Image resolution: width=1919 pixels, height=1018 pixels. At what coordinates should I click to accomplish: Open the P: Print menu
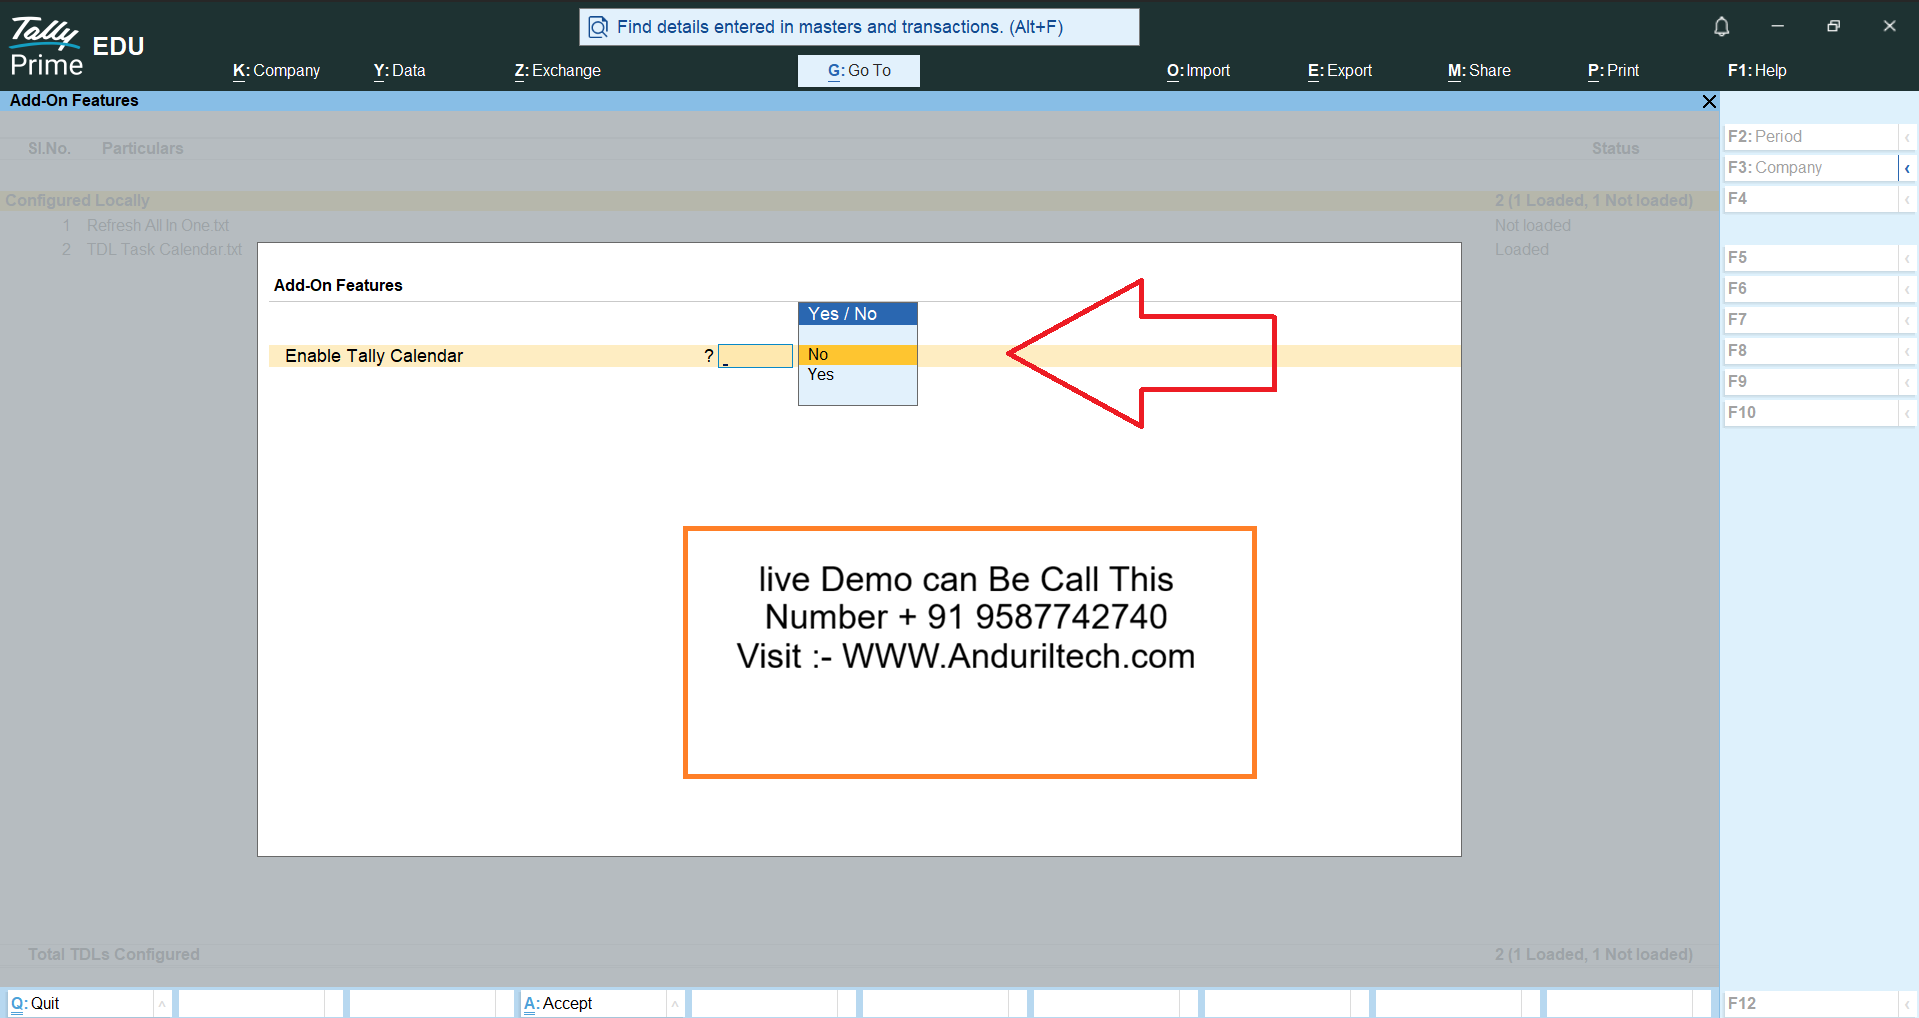pyautogui.click(x=1613, y=71)
